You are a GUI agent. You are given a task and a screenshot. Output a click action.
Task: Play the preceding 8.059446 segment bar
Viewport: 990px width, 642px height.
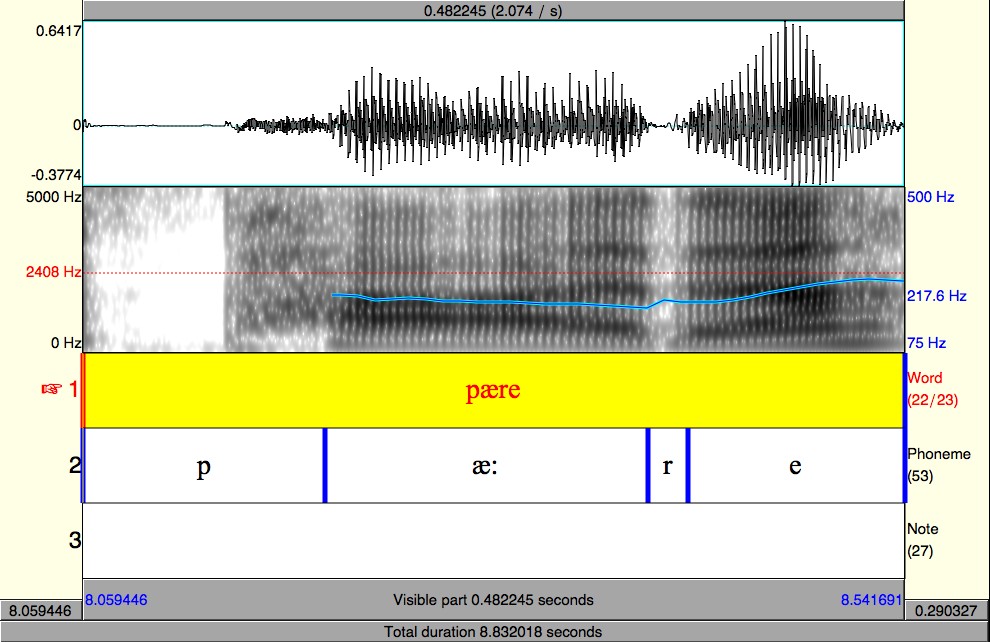pyautogui.click(x=40, y=610)
